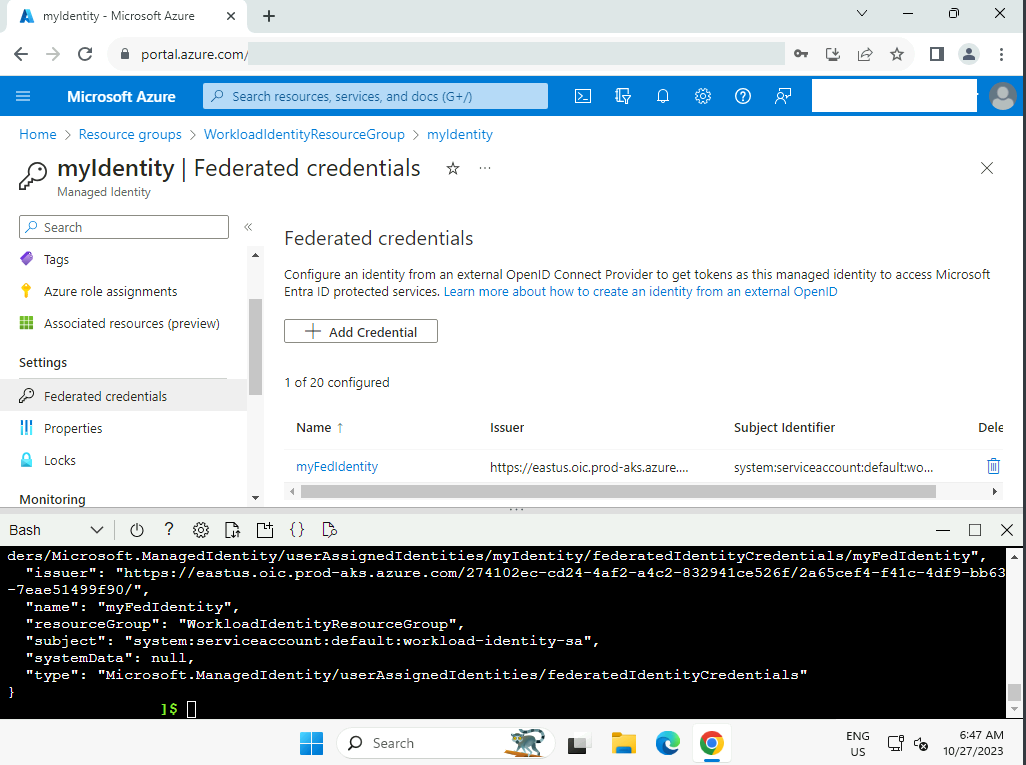Open the Feedback icon in header

click(x=783, y=97)
